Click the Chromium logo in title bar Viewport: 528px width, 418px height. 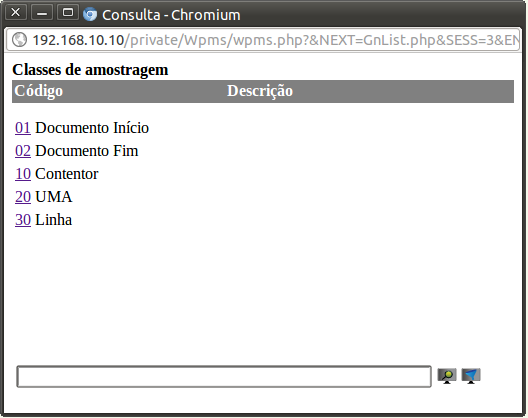coord(90,14)
